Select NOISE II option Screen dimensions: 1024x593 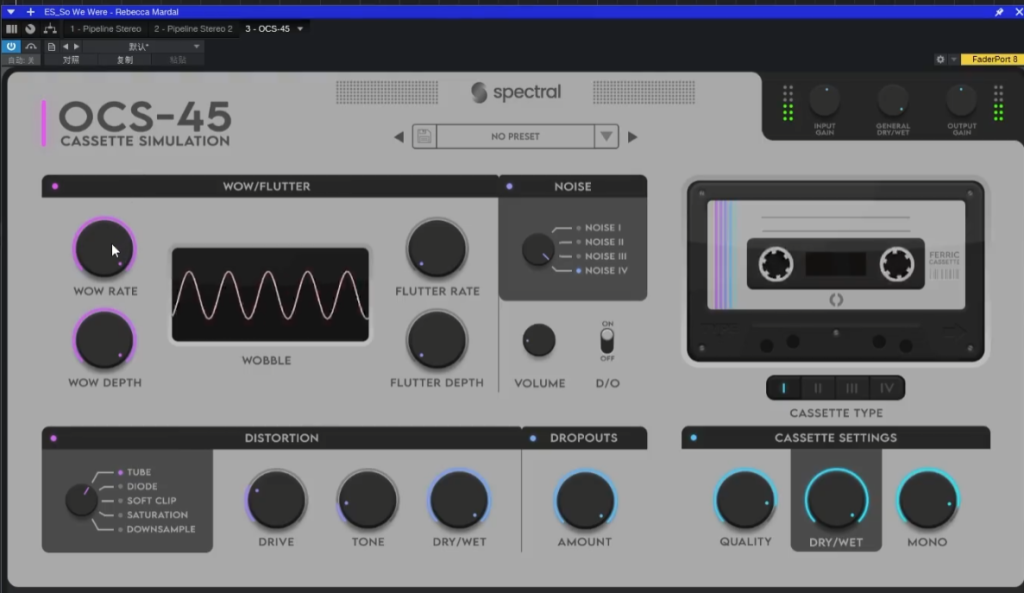[x=600, y=242]
